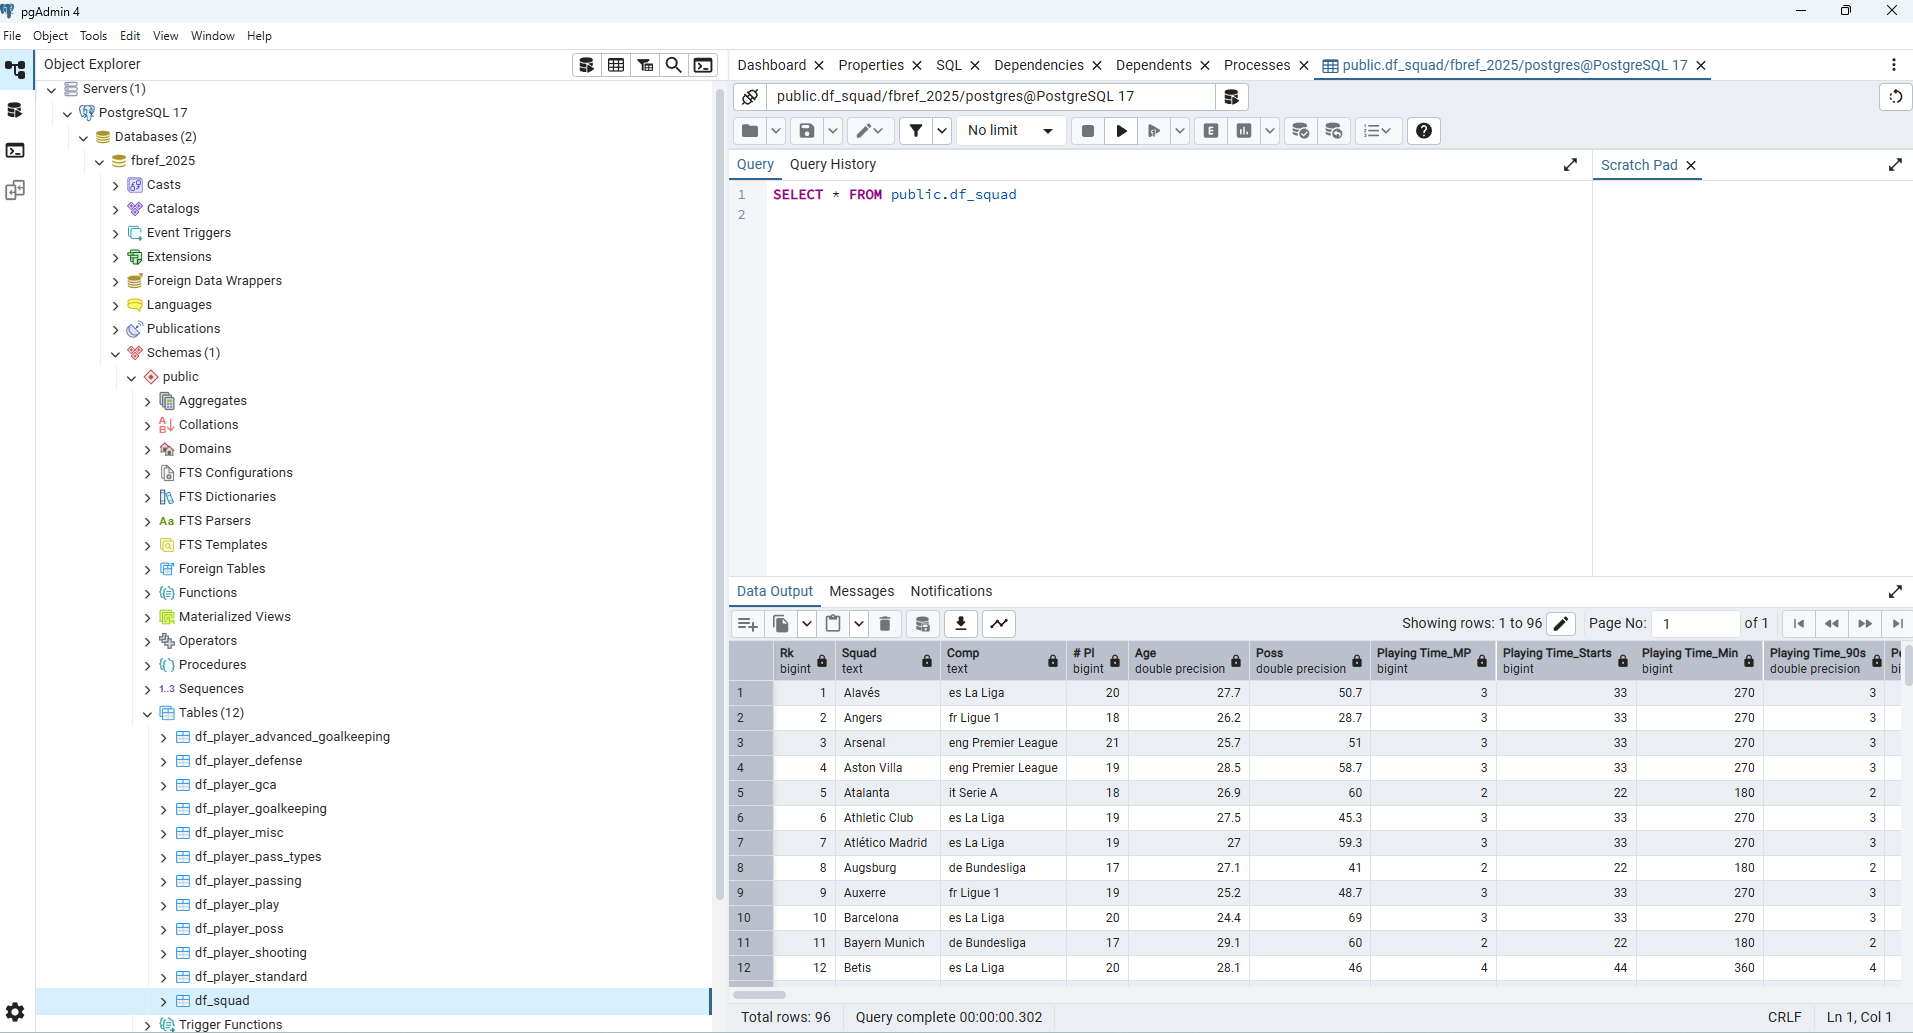This screenshot has height=1033, width=1913.
Task: Click the Copy rows icon
Action: tap(781, 624)
